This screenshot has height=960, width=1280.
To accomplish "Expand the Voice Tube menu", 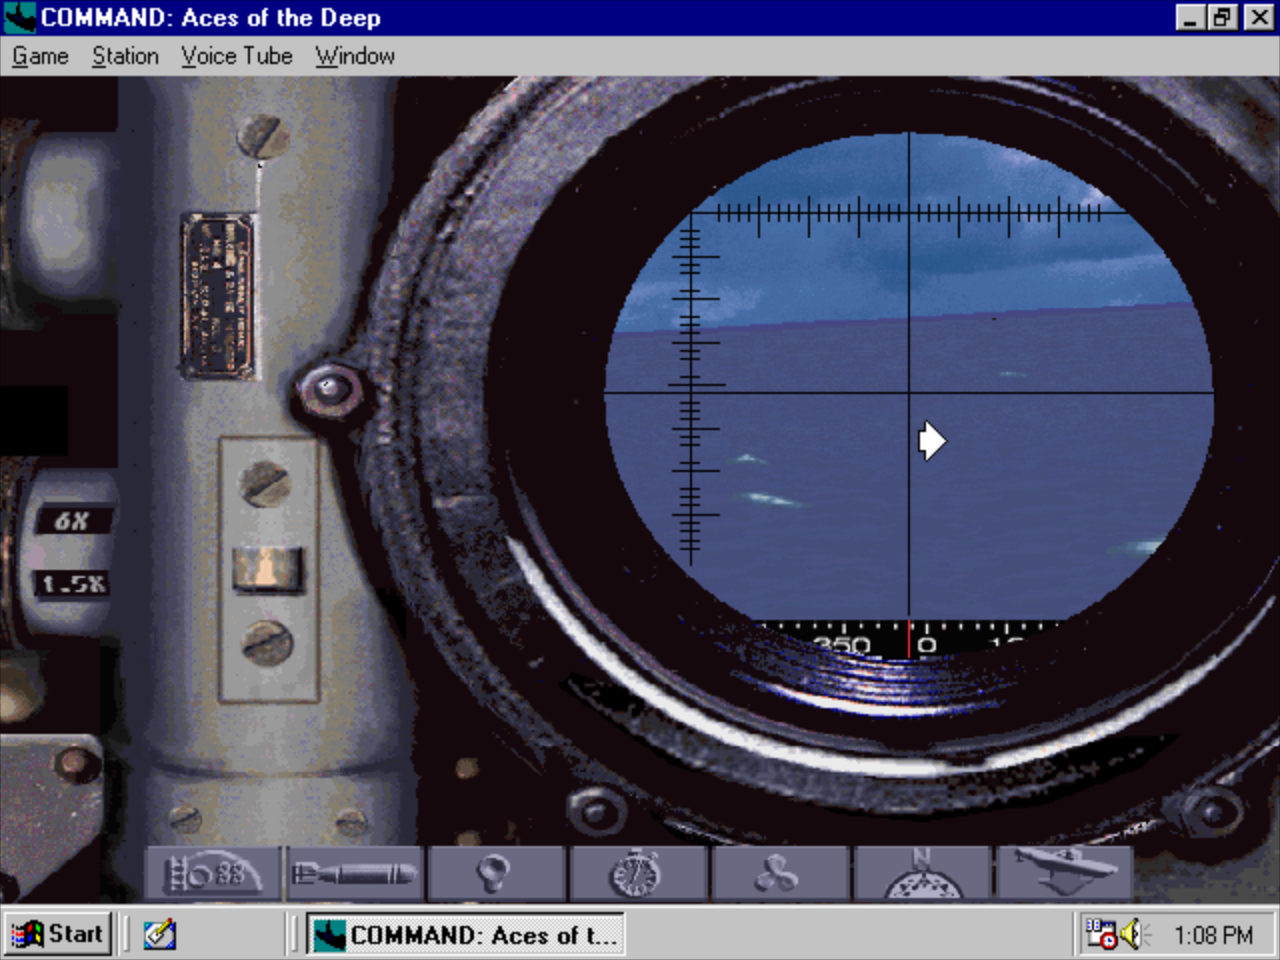I will (237, 56).
